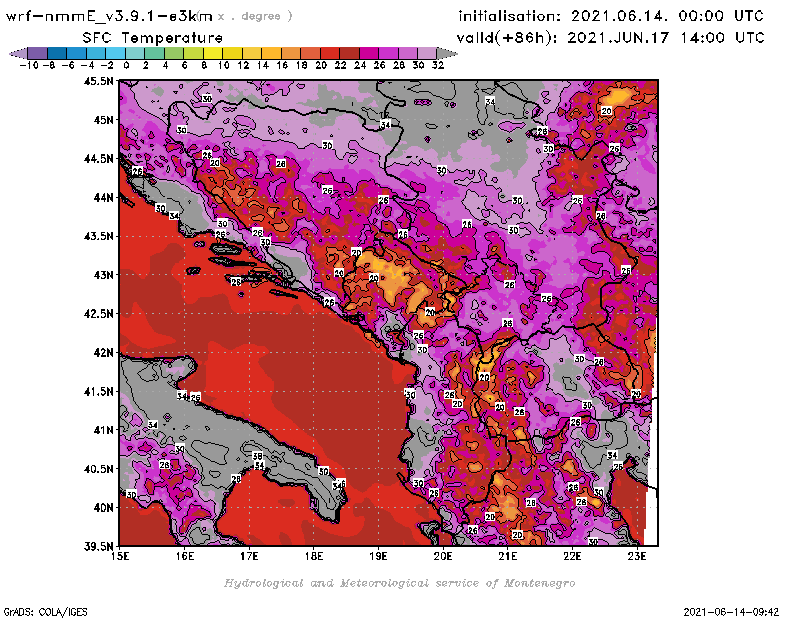The width and height of the screenshot is (800, 618).
Task: Click the 32 value on the legend scale
Action: tap(438, 65)
